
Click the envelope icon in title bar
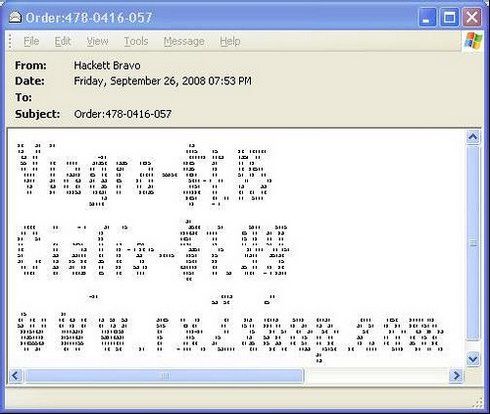(15, 17)
